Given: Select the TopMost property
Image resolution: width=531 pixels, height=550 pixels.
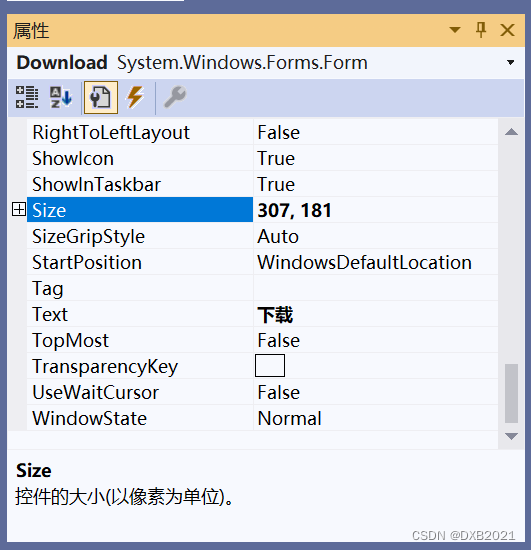Looking at the screenshot, I should pos(140,340).
